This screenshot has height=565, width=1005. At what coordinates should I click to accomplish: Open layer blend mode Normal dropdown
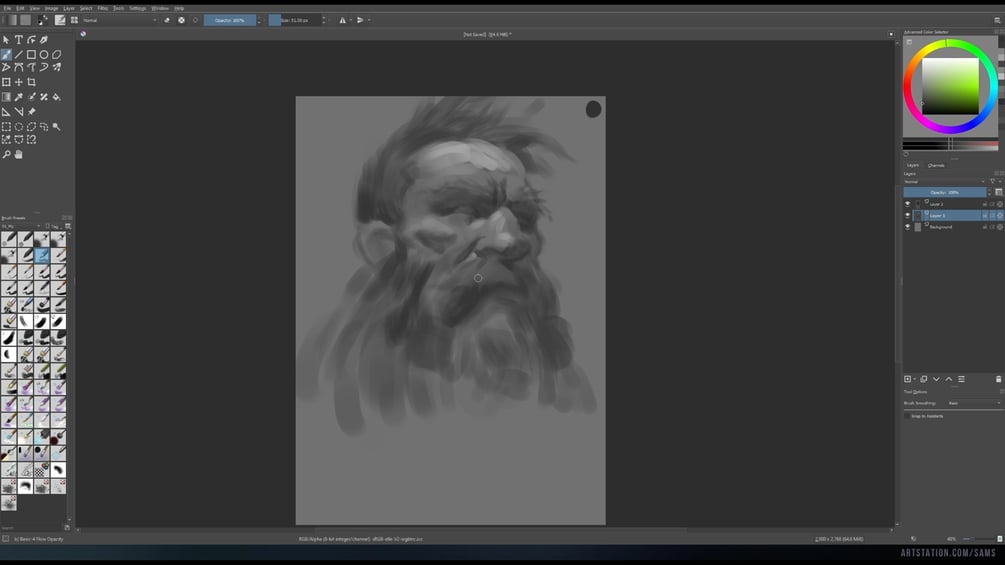click(944, 181)
